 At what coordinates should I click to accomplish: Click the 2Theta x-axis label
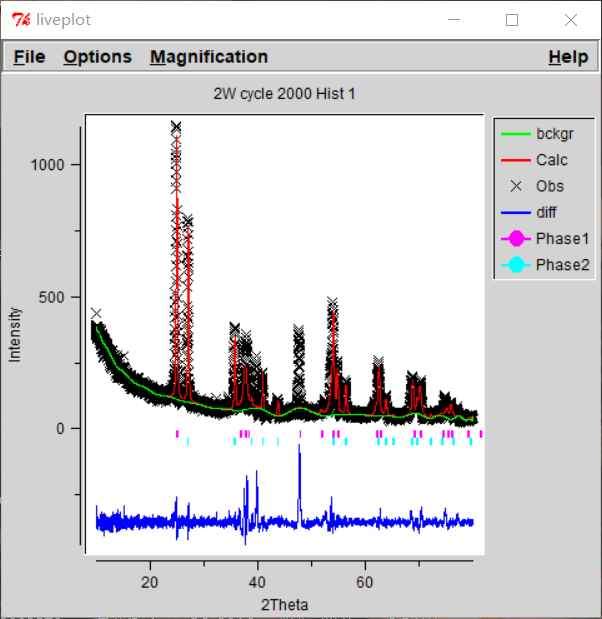coord(284,604)
